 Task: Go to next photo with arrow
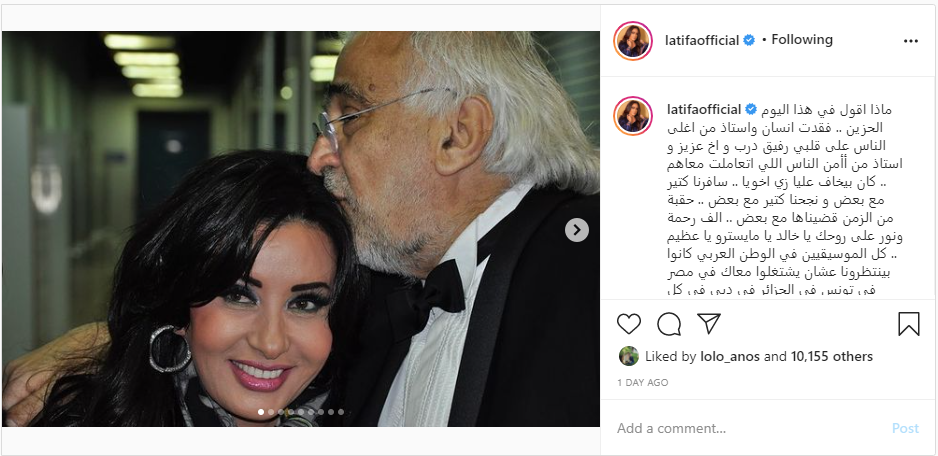[x=577, y=230]
